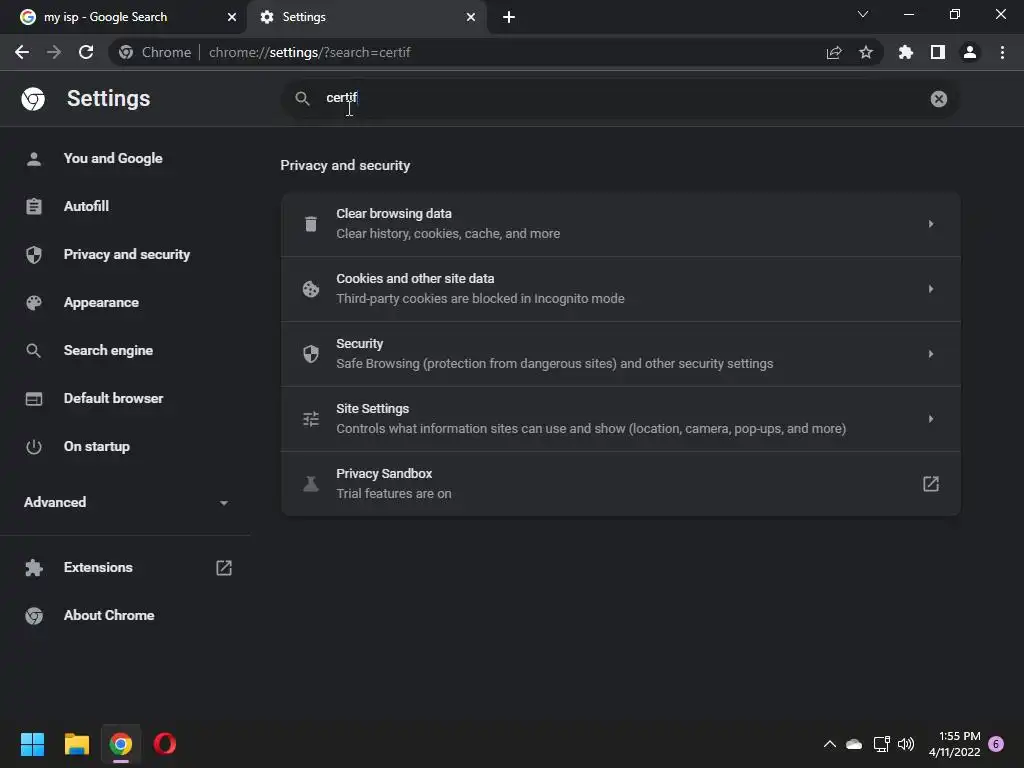This screenshot has height=768, width=1024.
Task: Open volume control tray icon
Action: click(906, 744)
